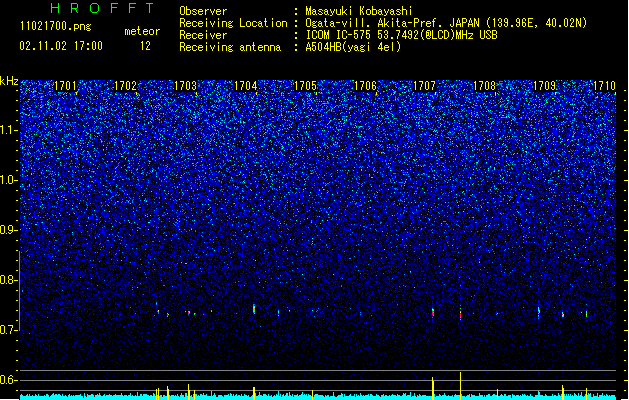
Task: Click the 1701 time marker
Action: coord(65,86)
